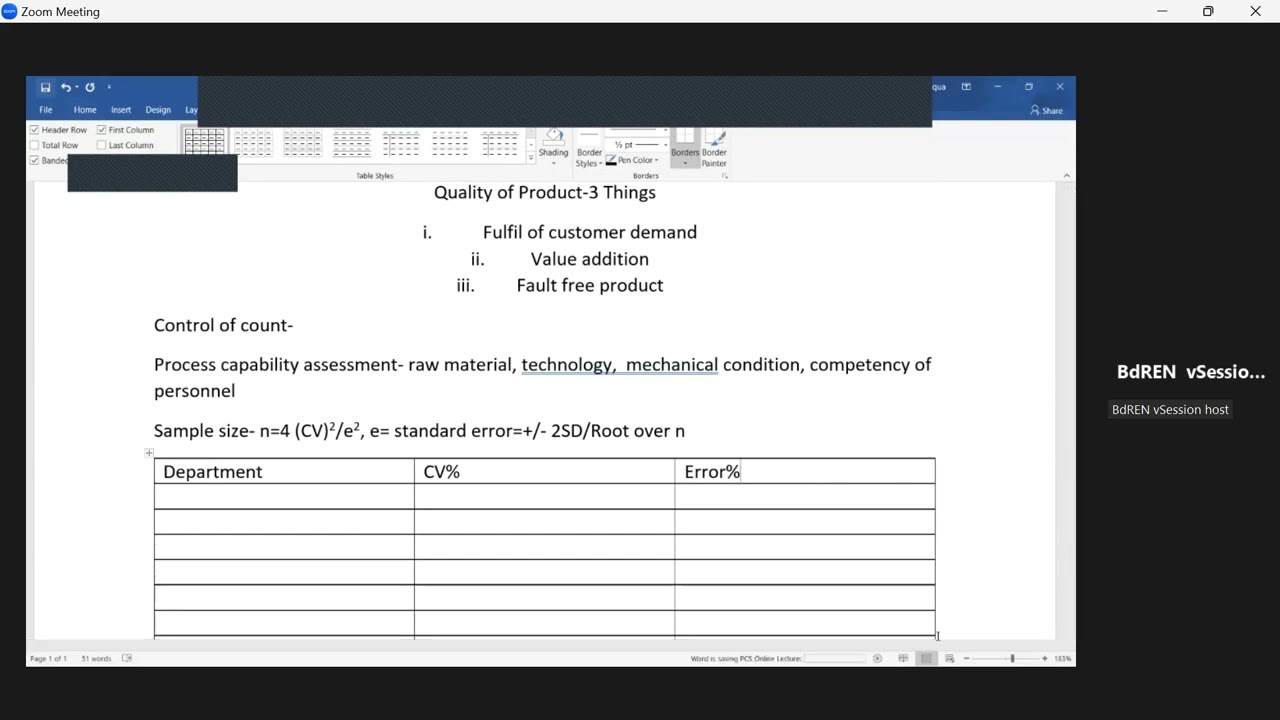Click the empty cell below Error%

pyautogui.click(x=805, y=496)
